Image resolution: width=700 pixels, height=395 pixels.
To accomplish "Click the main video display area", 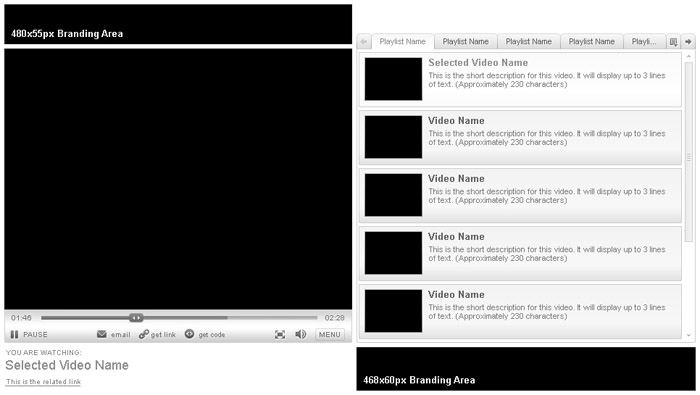I will (x=178, y=179).
